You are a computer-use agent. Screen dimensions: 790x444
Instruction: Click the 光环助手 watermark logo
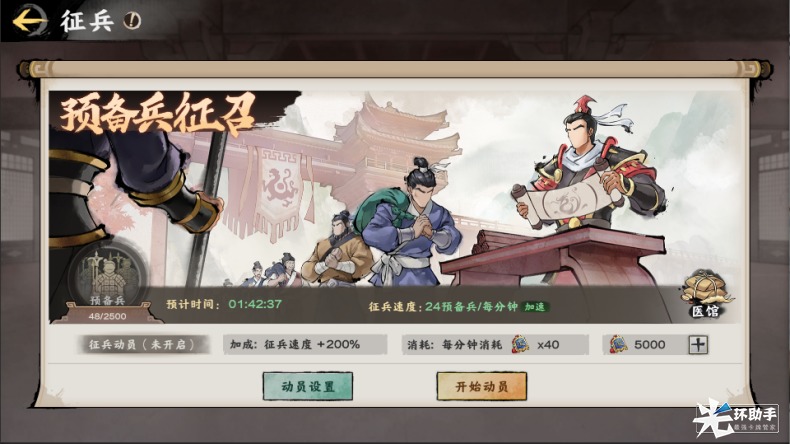[x=736, y=417]
